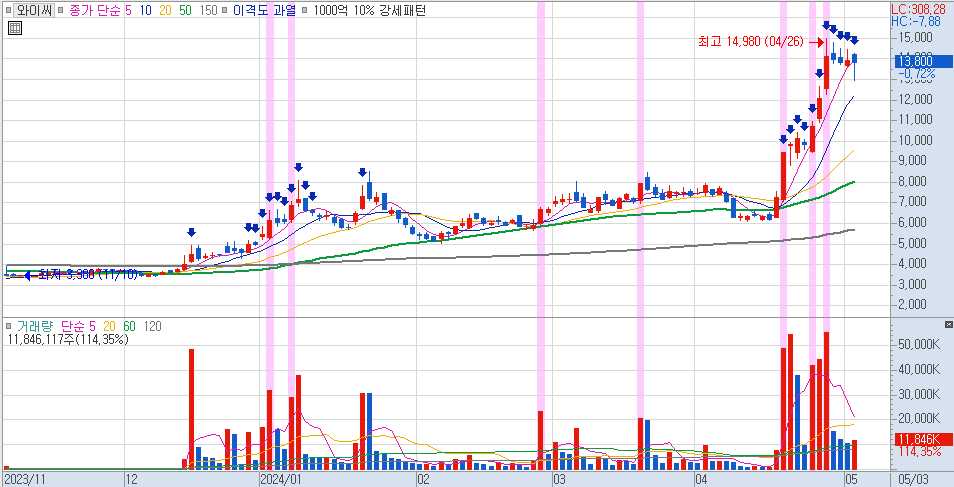Close the volume indicator panel
The height and width of the screenshot is (487, 954).
(949, 325)
